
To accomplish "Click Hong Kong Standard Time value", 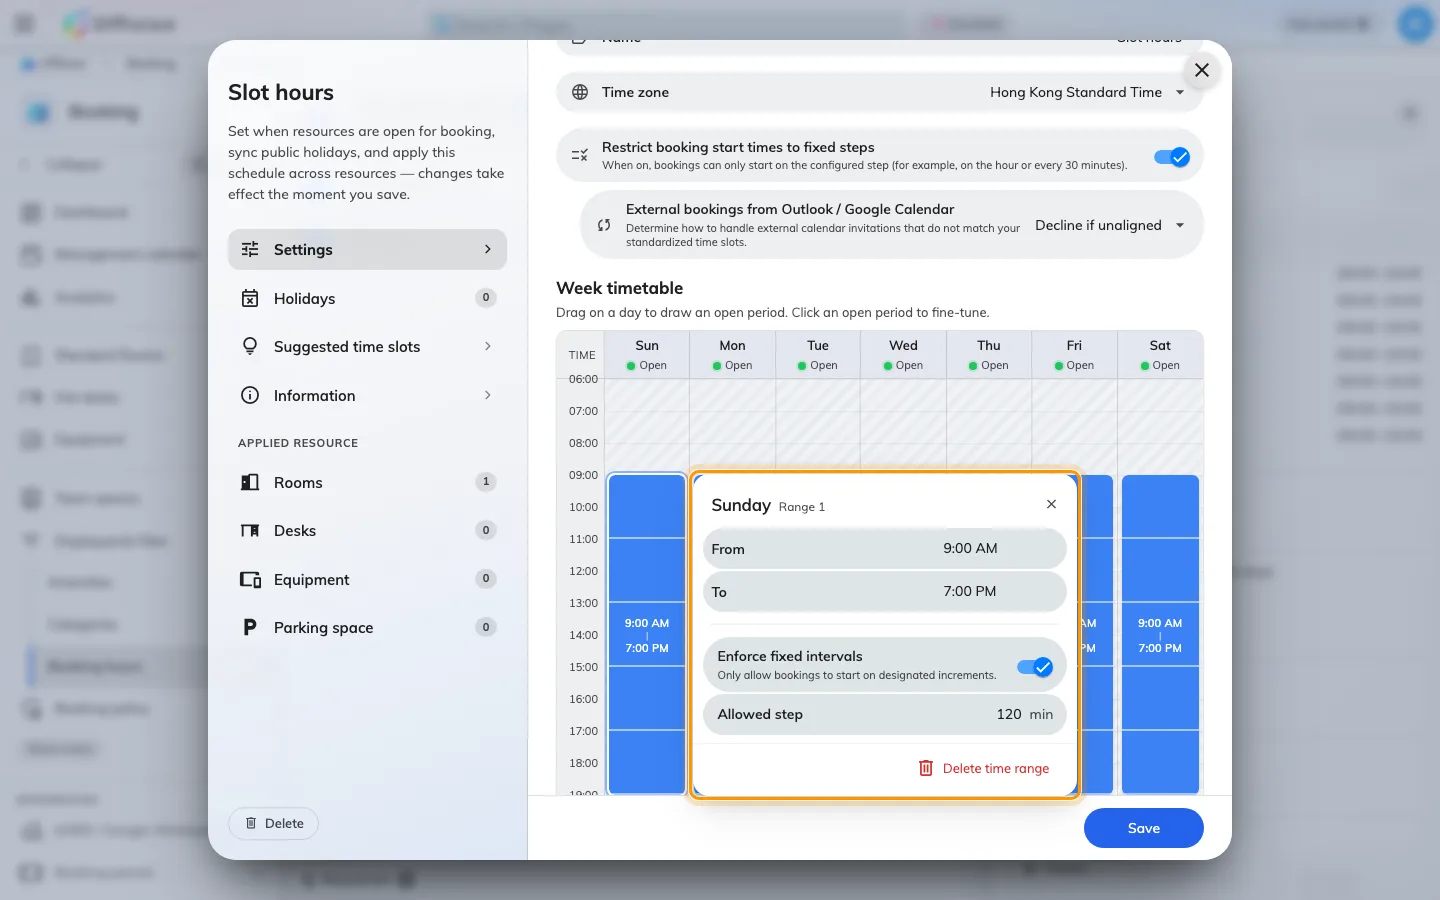I will tap(1076, 92).
